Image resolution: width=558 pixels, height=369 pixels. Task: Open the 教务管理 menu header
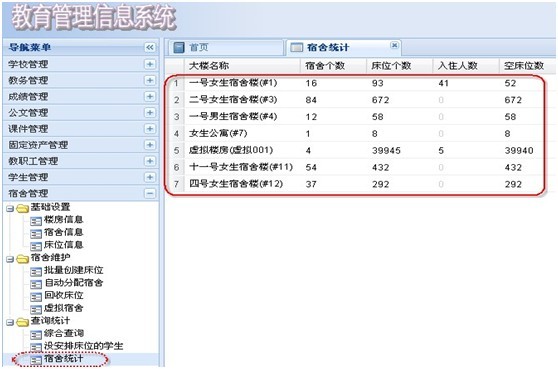click(80, 80)
